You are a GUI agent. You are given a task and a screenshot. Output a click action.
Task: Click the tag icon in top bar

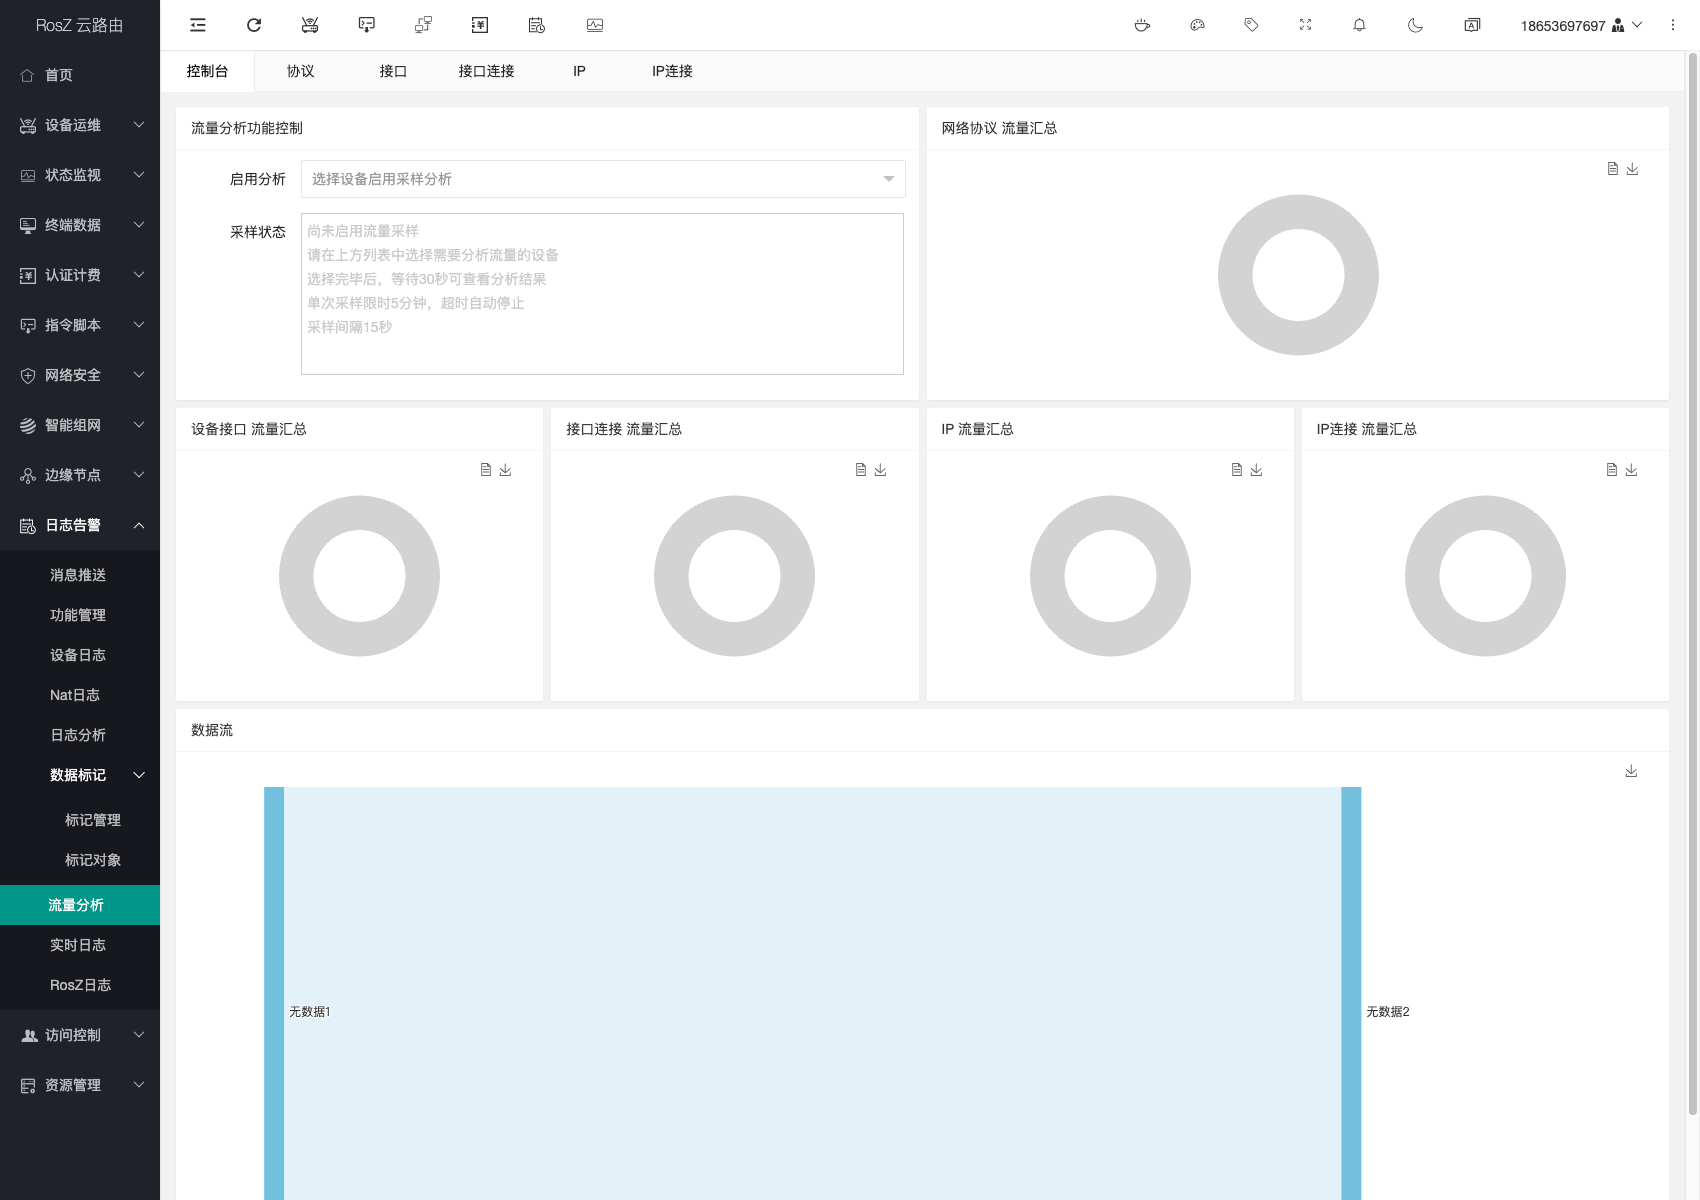(x=1251, y=25)
